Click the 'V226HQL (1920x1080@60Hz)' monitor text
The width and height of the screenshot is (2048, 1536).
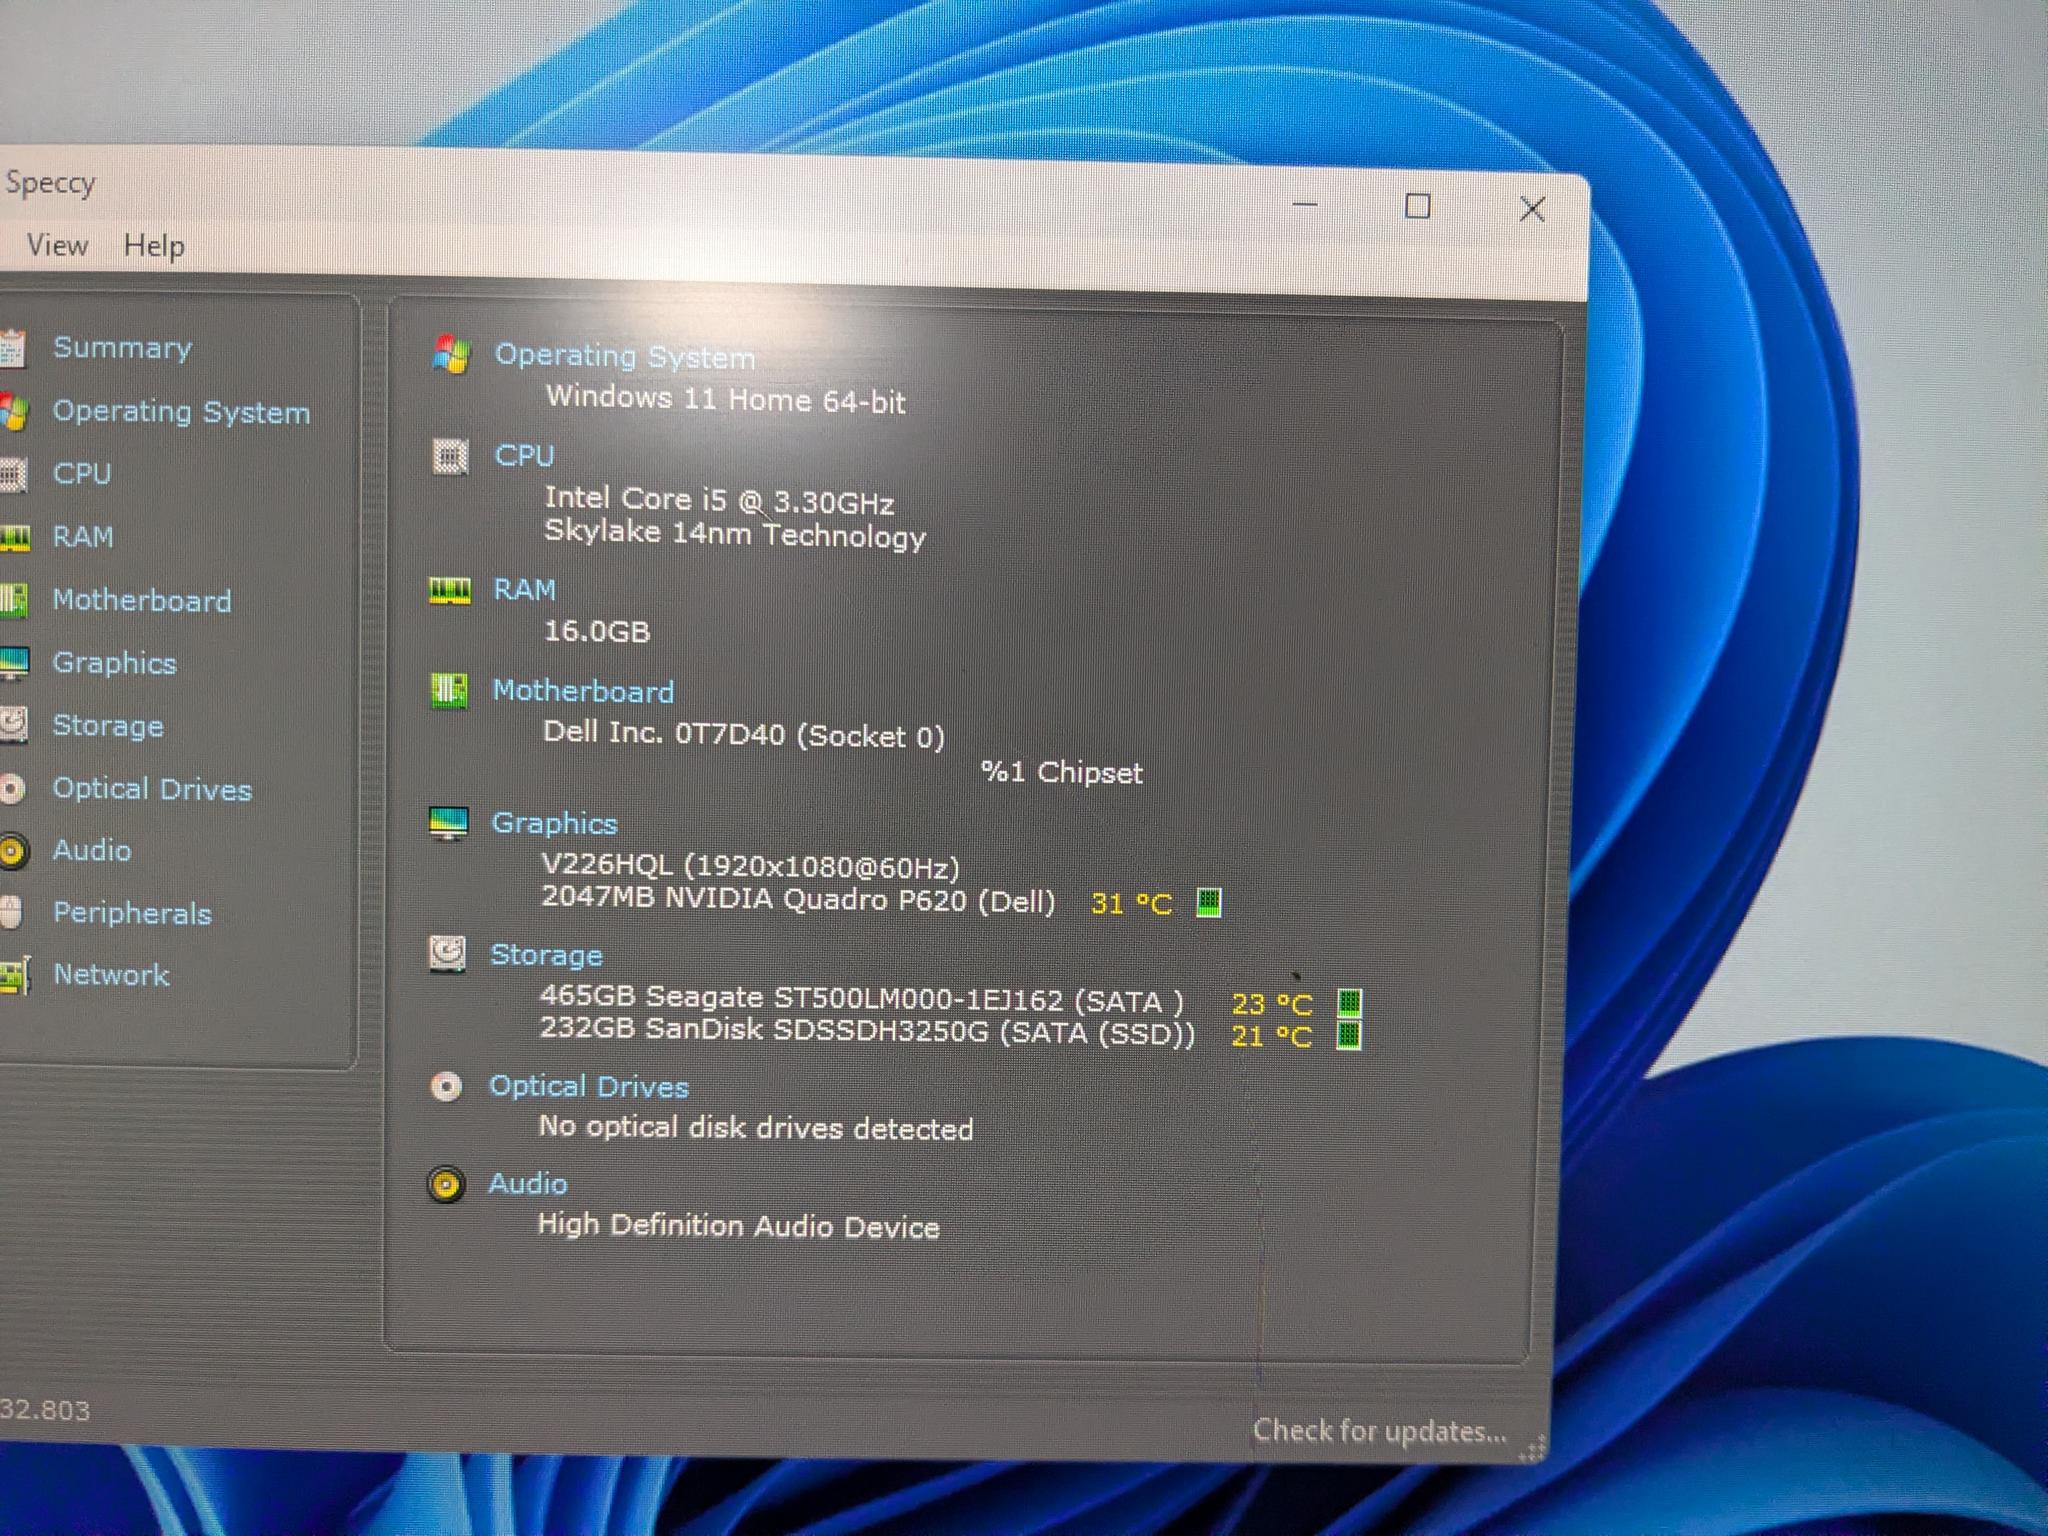coord(750,866)
